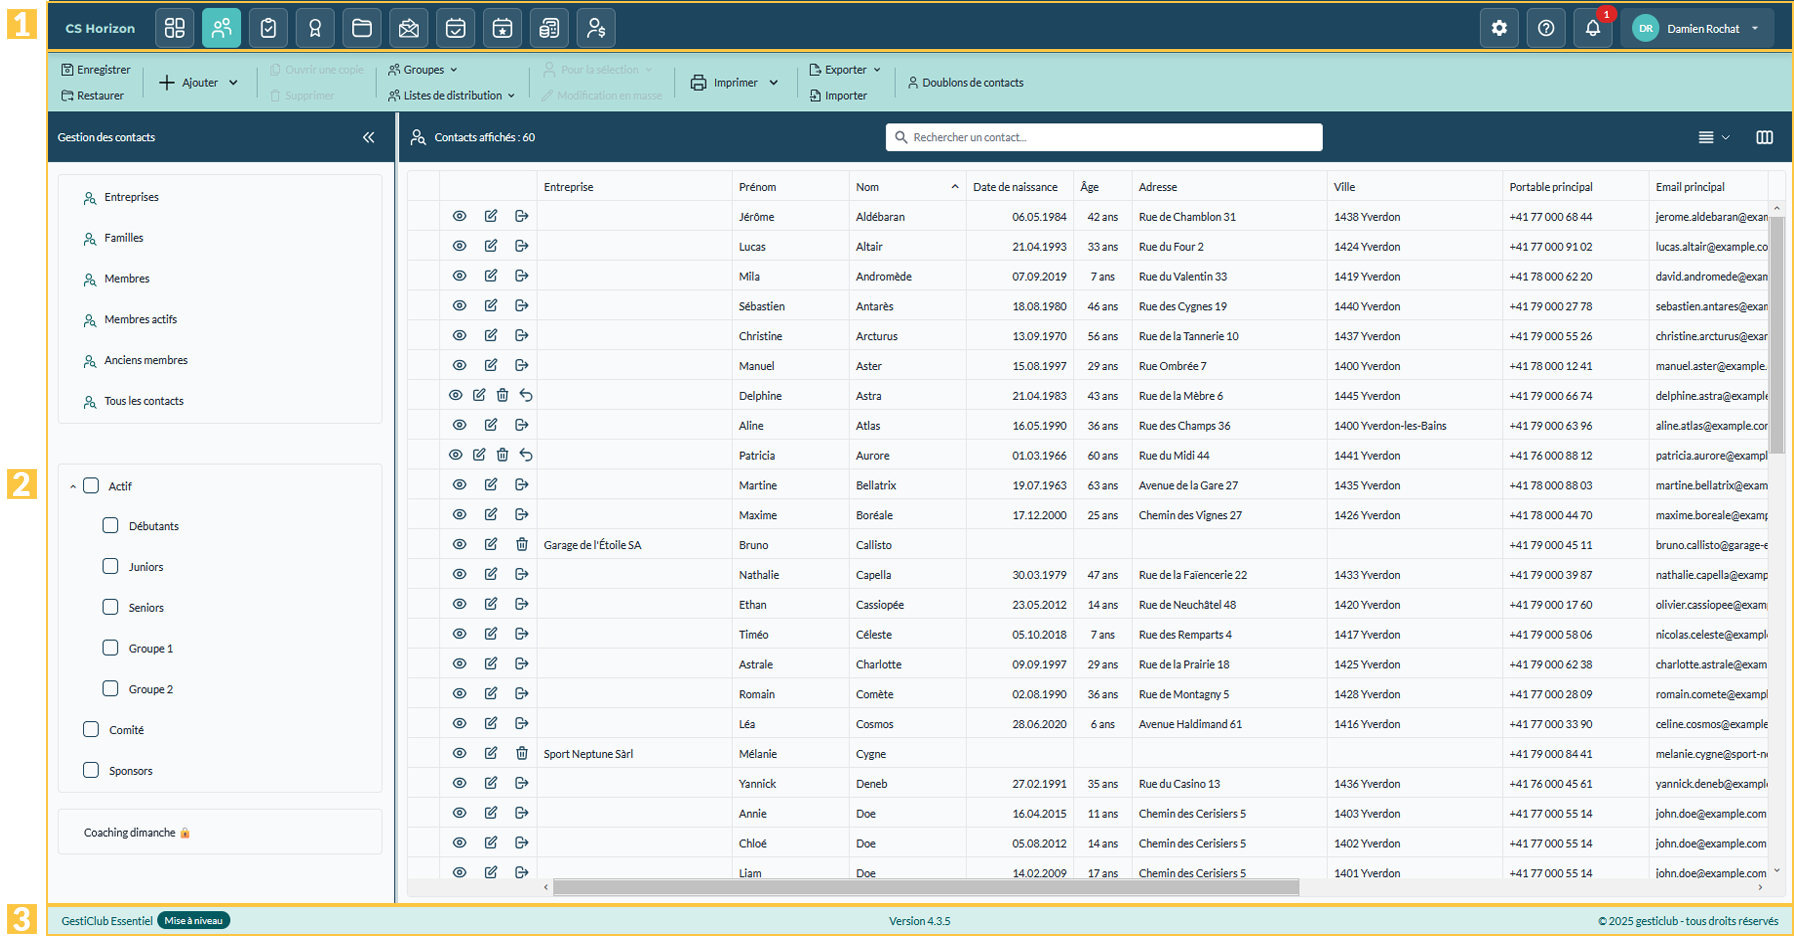The width and height of the screenshot is (1794, 936).
Task: Check the Débutants checkbox
Action: click(111, 526)
